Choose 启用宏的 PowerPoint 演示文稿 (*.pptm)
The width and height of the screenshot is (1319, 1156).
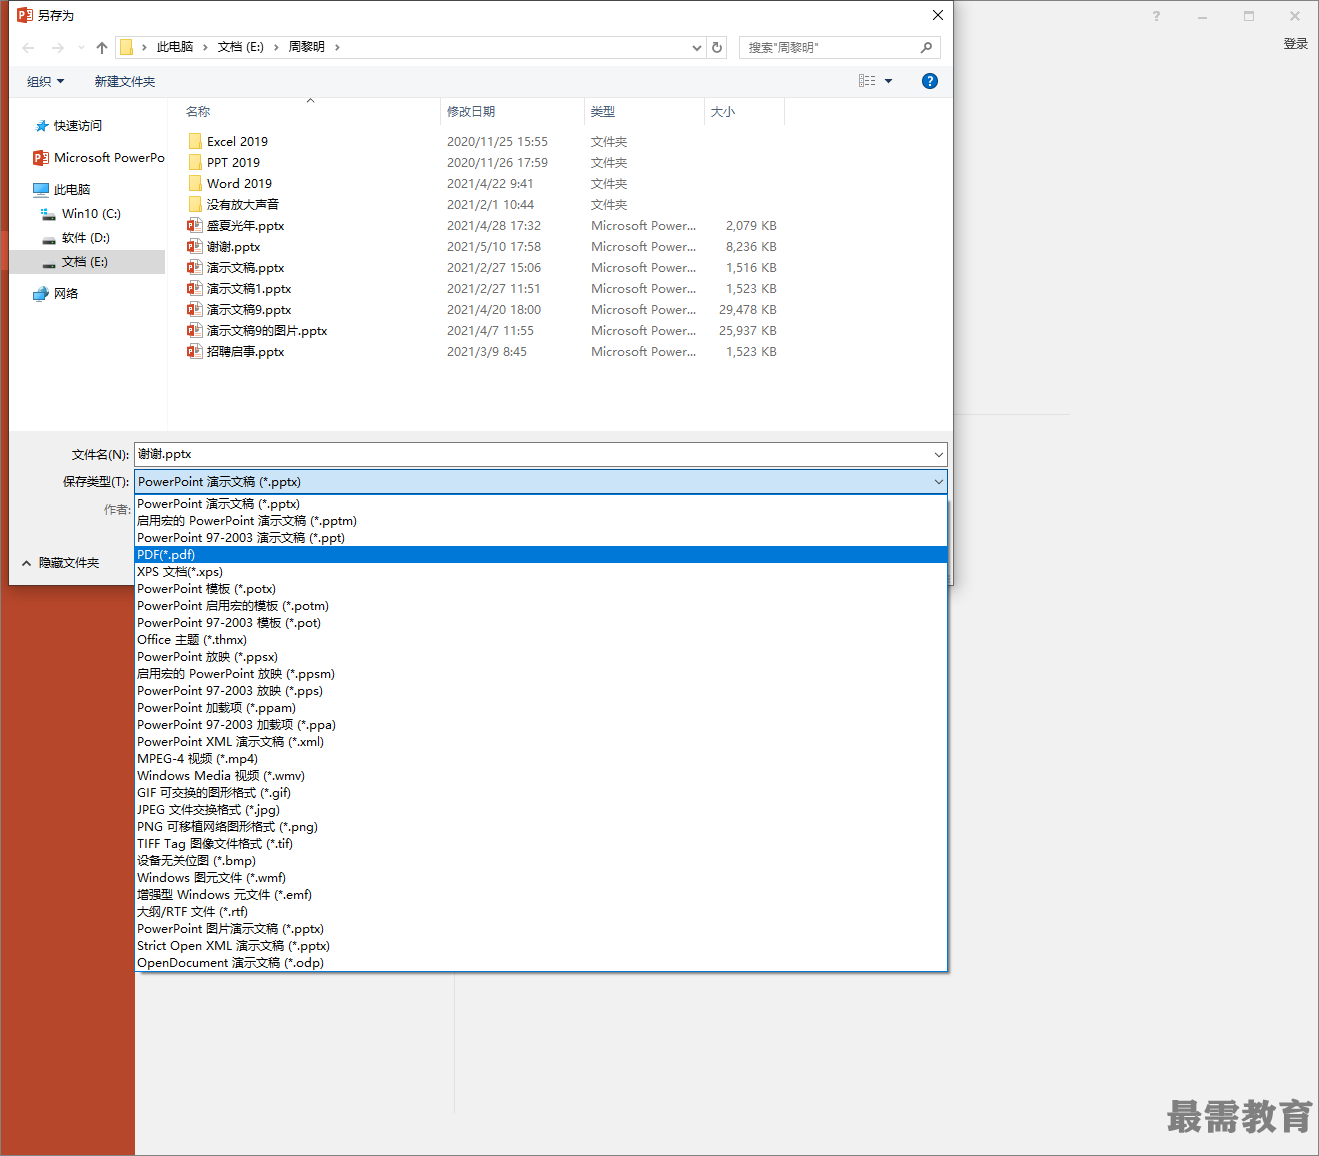click(541, 520)
